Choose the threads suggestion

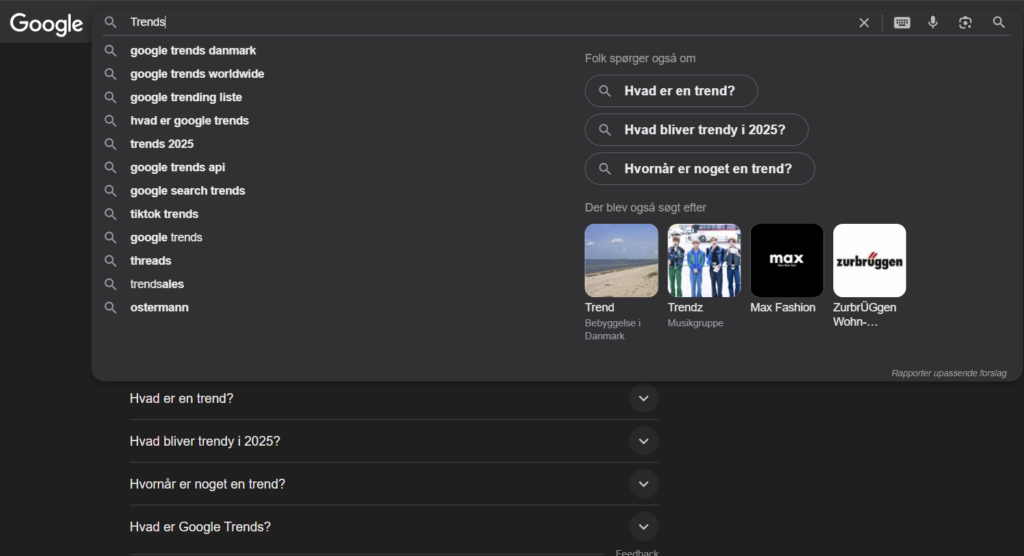click(150, 261)
